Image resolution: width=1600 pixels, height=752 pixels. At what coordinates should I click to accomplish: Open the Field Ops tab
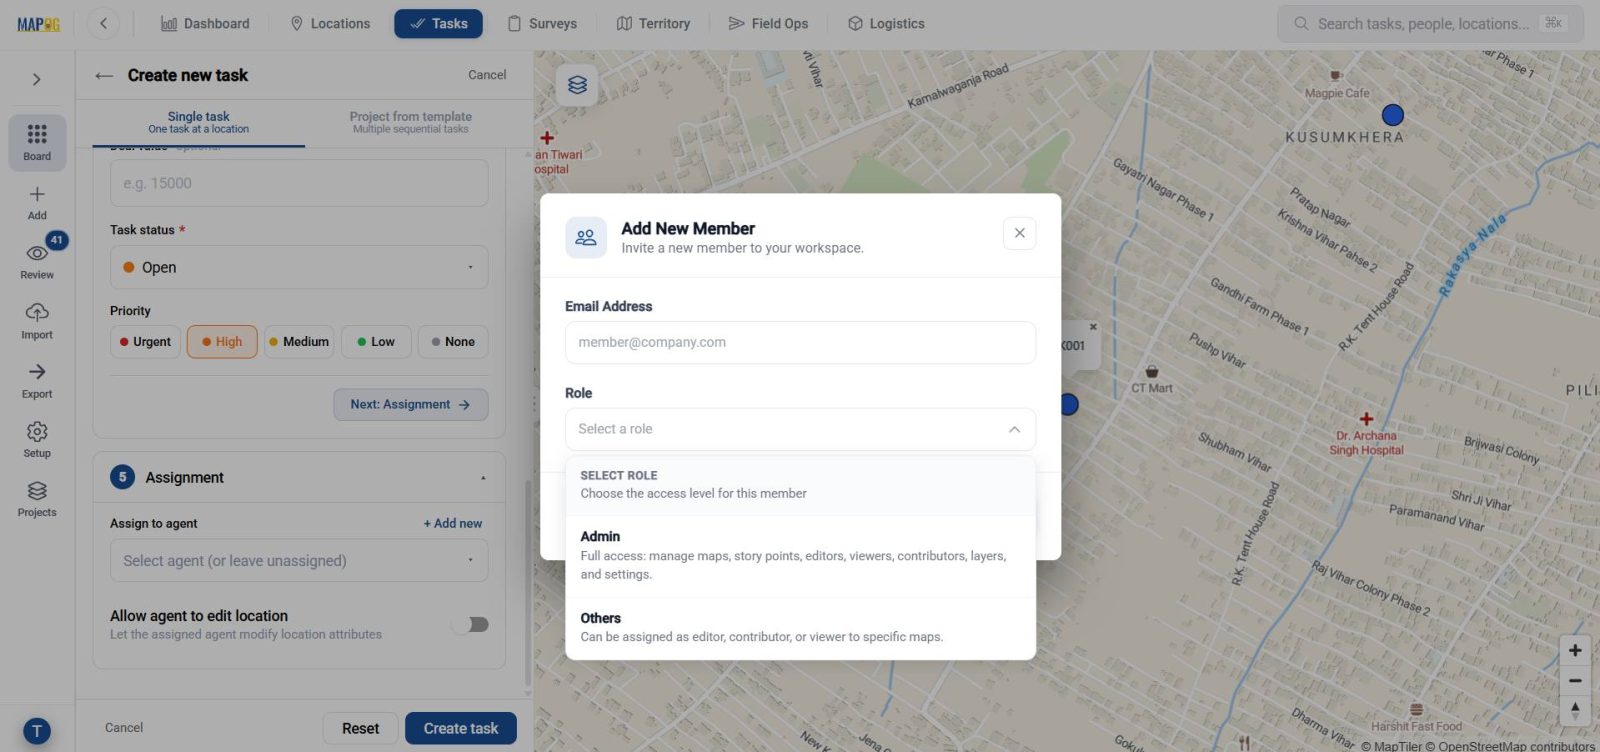tap(768, 23)
